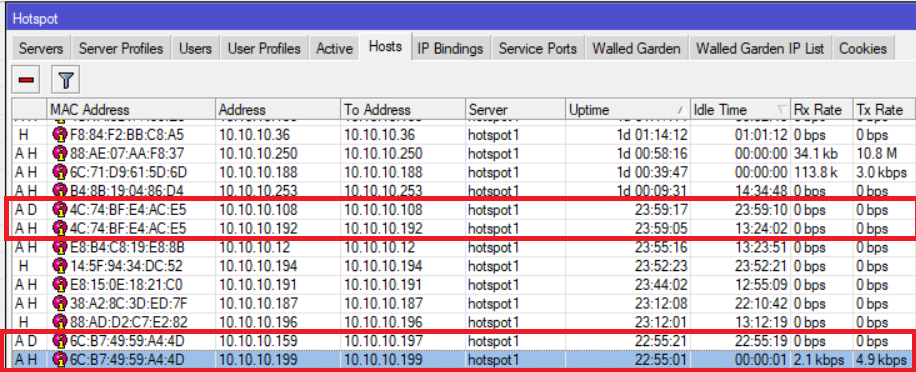The image size is (916, 372).
Task: Click host icon for 88:AE:07:AA:F8:37
Action: click(x=60, y=154)
